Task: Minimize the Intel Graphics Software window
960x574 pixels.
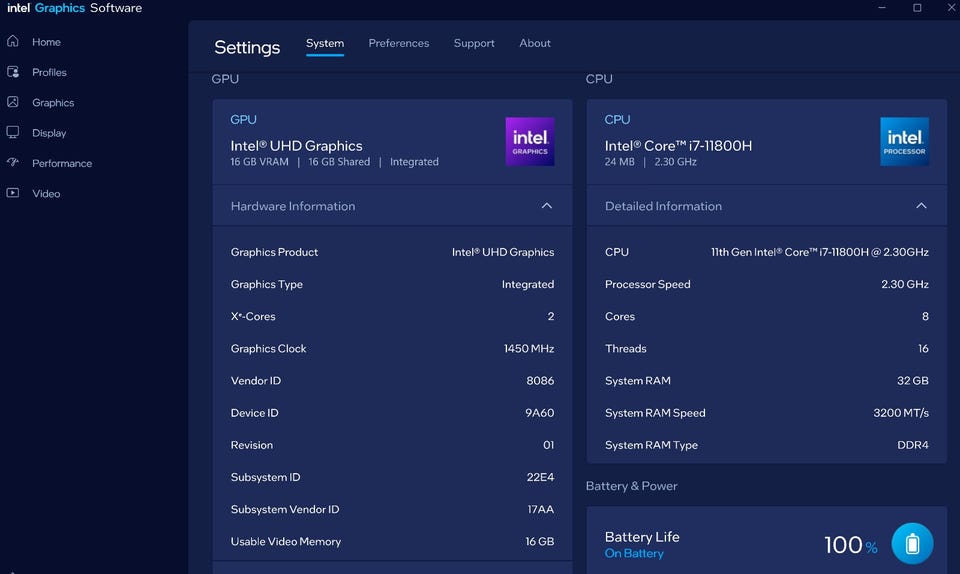Action: click(882, 7)
